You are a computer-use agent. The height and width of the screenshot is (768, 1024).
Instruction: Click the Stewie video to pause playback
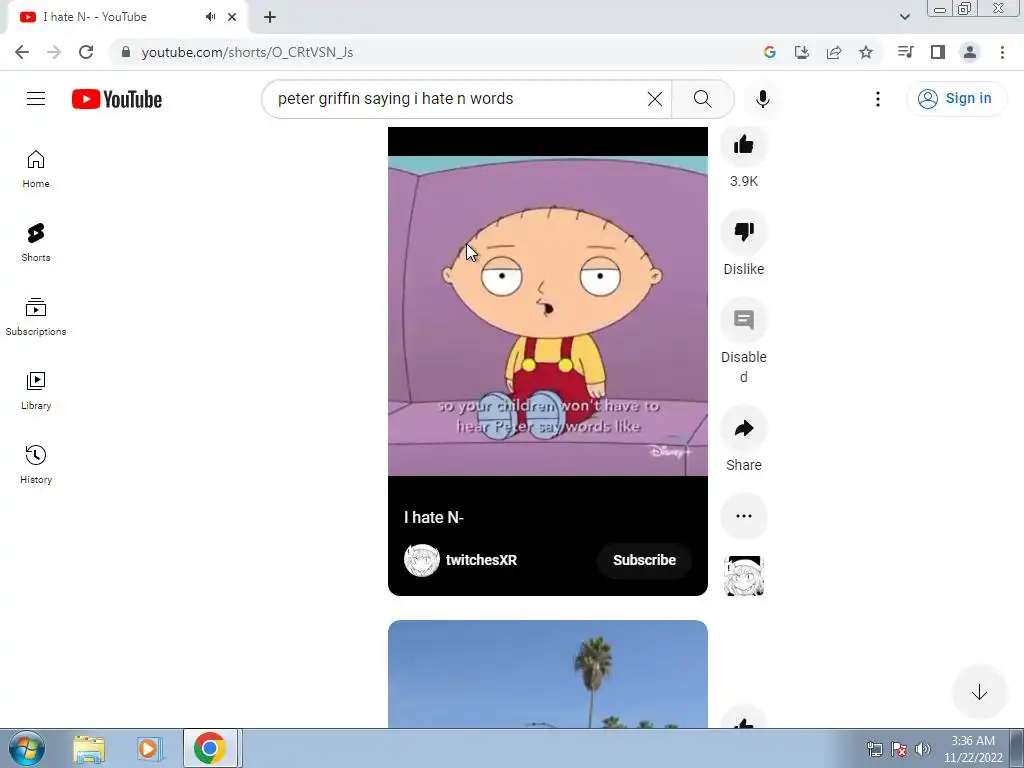point(547,315)
